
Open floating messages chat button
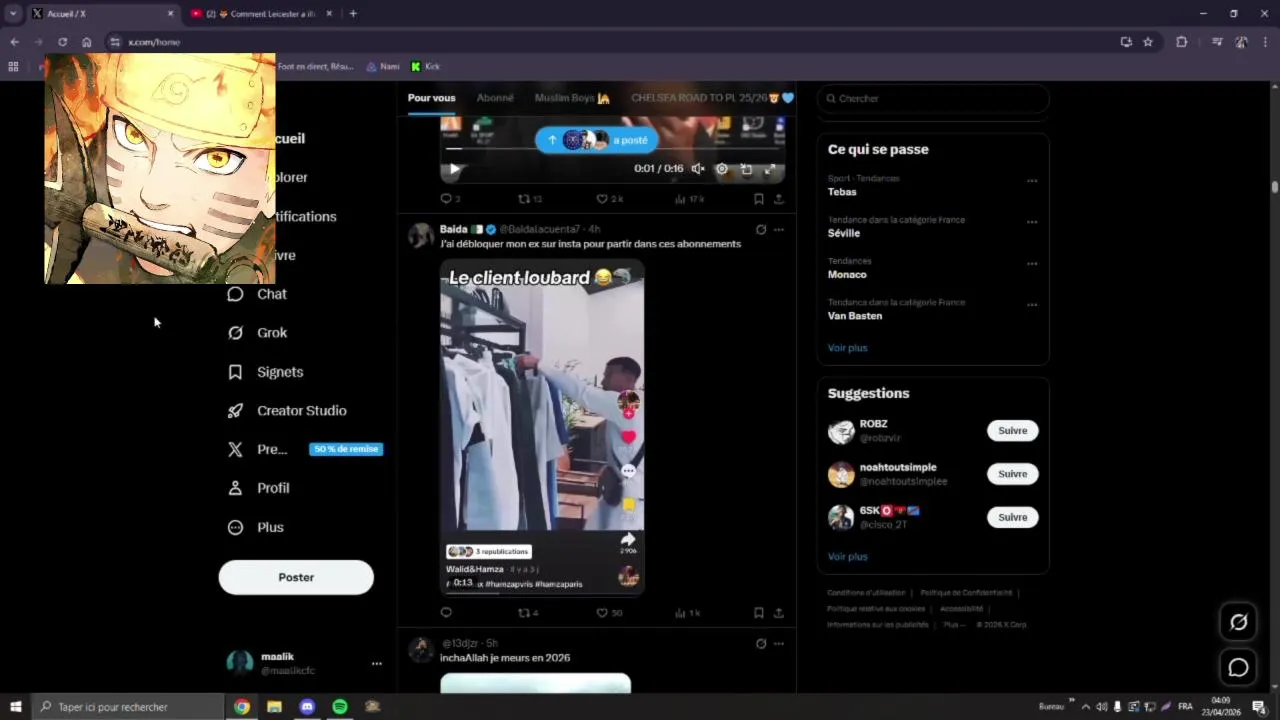click(x=1238, y=668)
